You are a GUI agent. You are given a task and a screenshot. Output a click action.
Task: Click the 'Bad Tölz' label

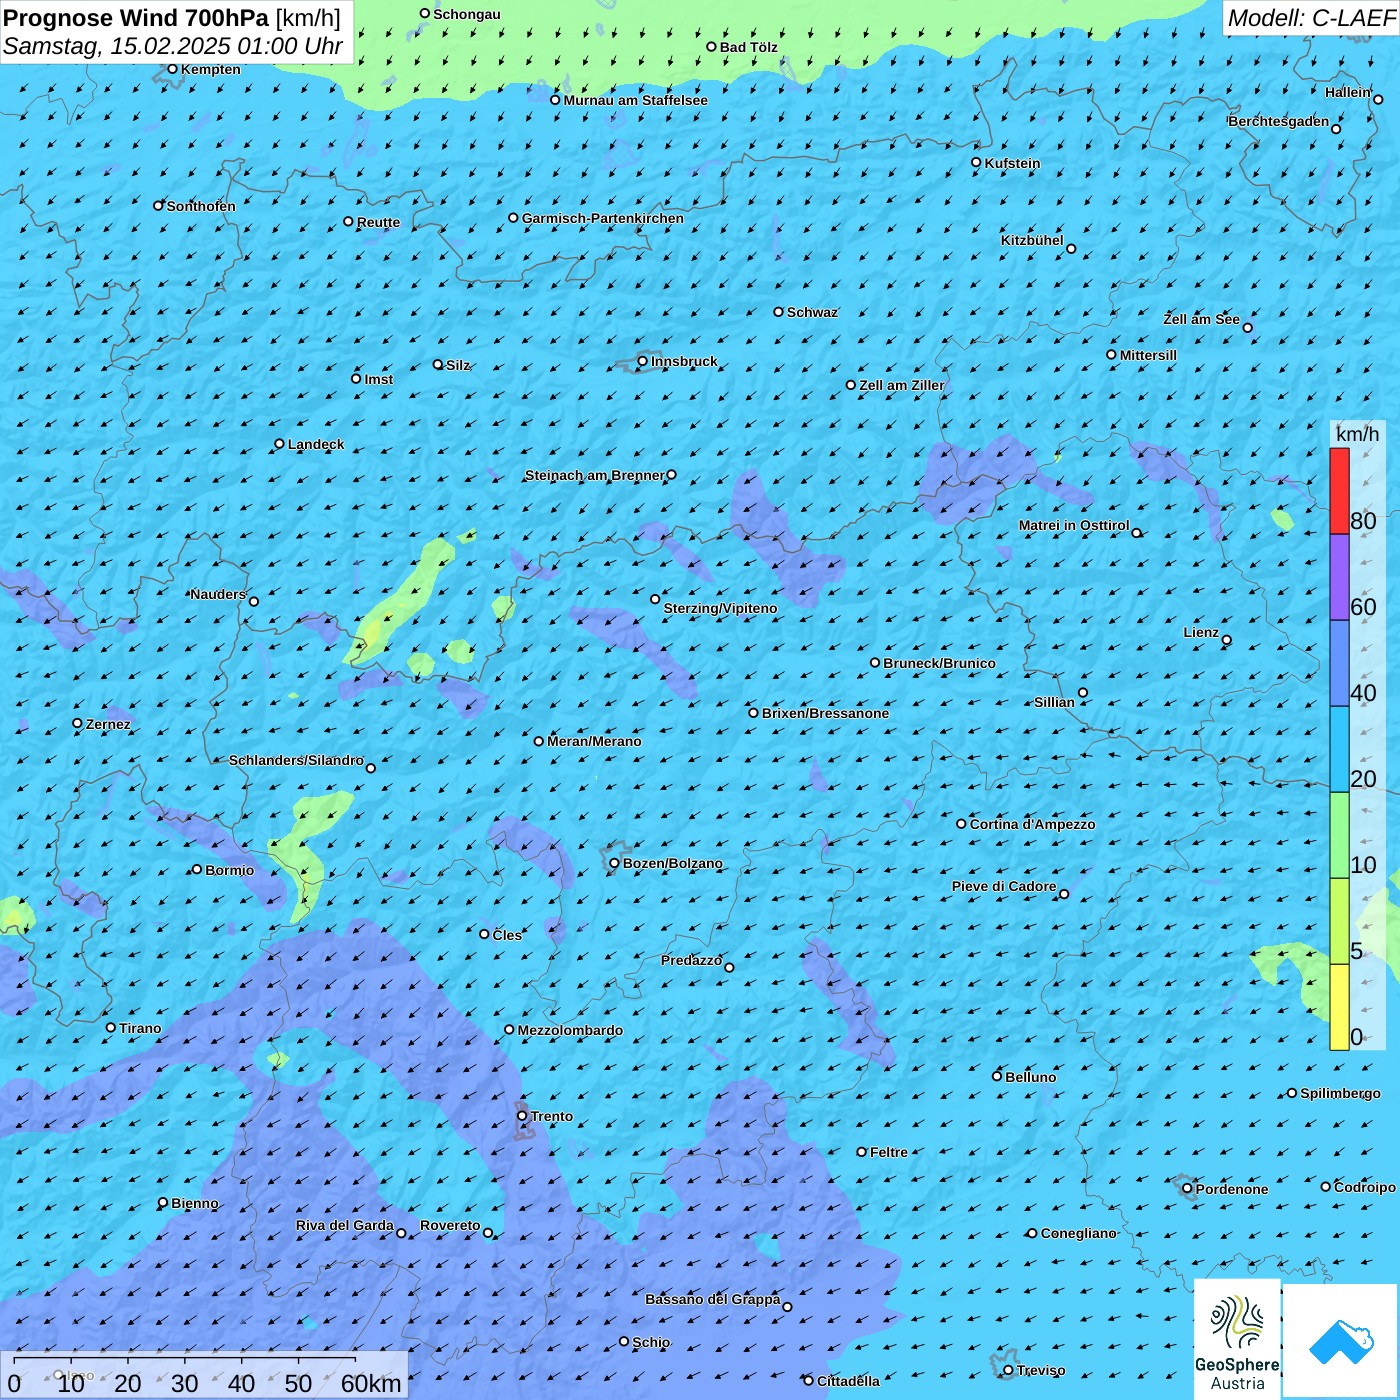749,47
